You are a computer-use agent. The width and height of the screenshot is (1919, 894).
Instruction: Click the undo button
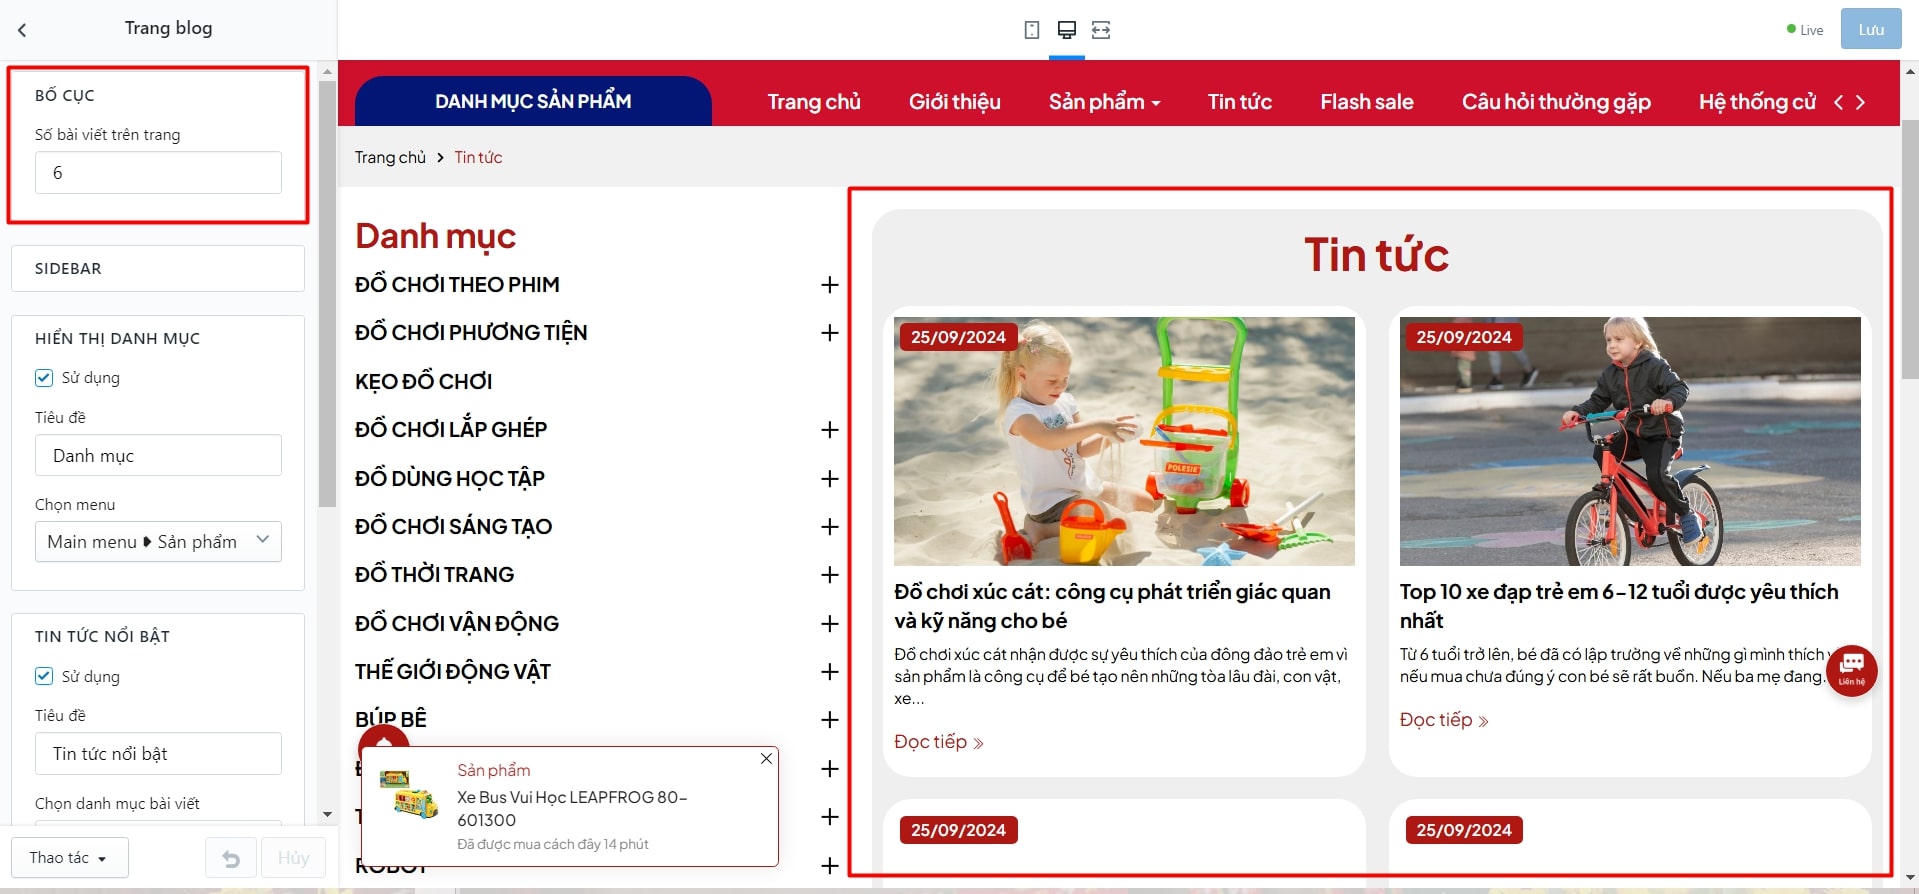tap(231, 858)
